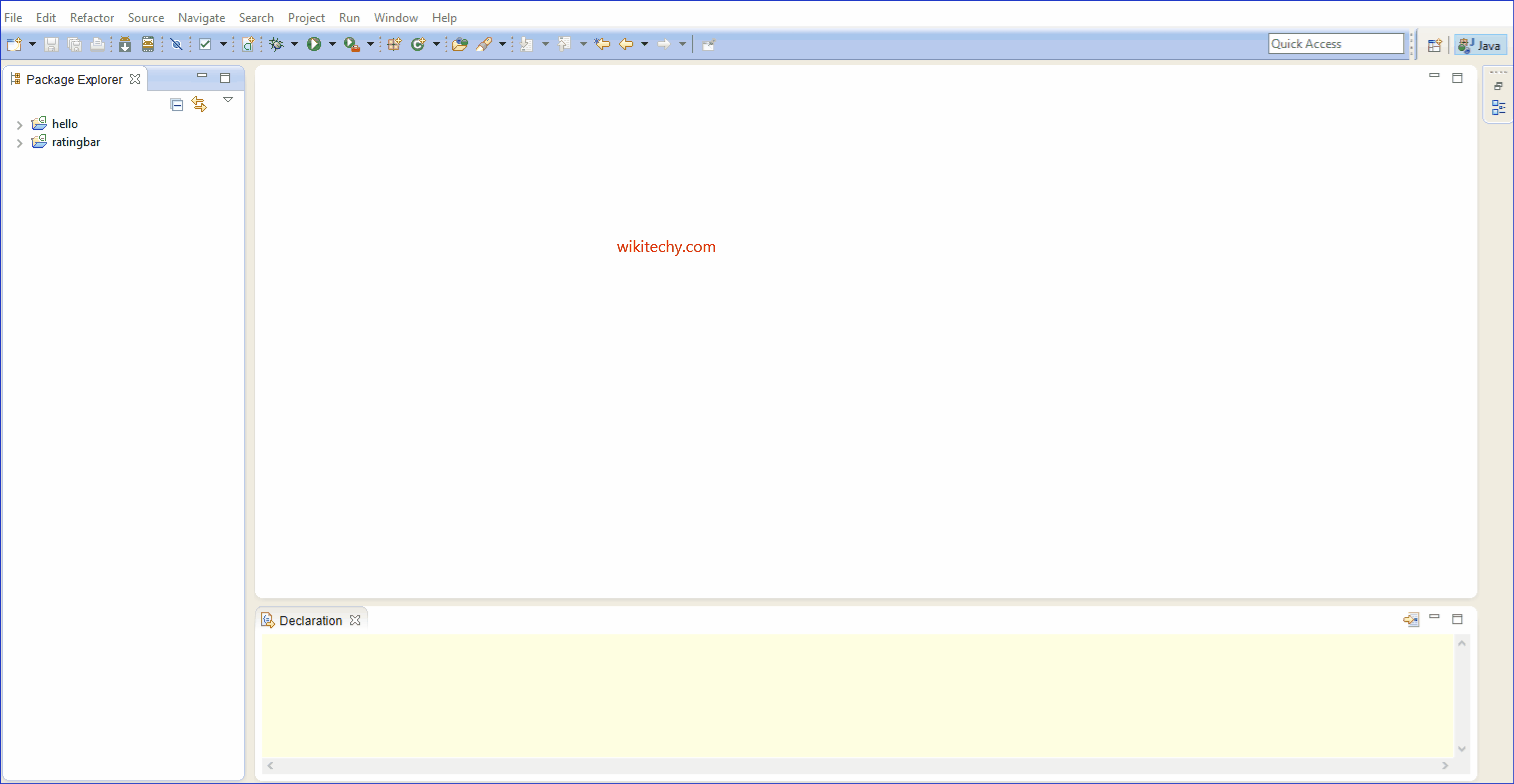1514x784 pixels.
Task: Open the Refactor menu
Action: 92,18
